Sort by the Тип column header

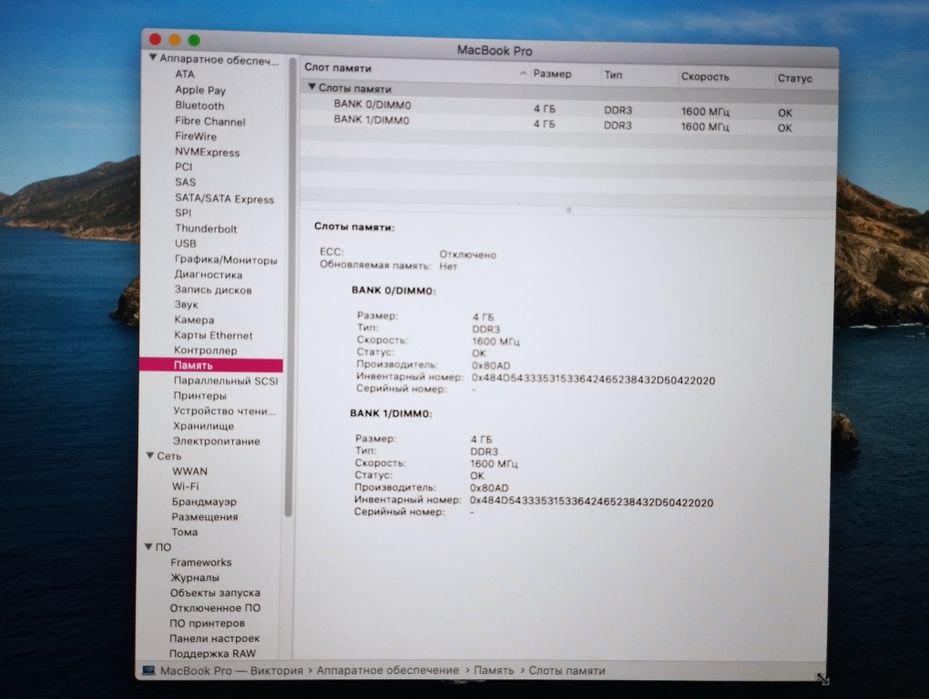613,75
